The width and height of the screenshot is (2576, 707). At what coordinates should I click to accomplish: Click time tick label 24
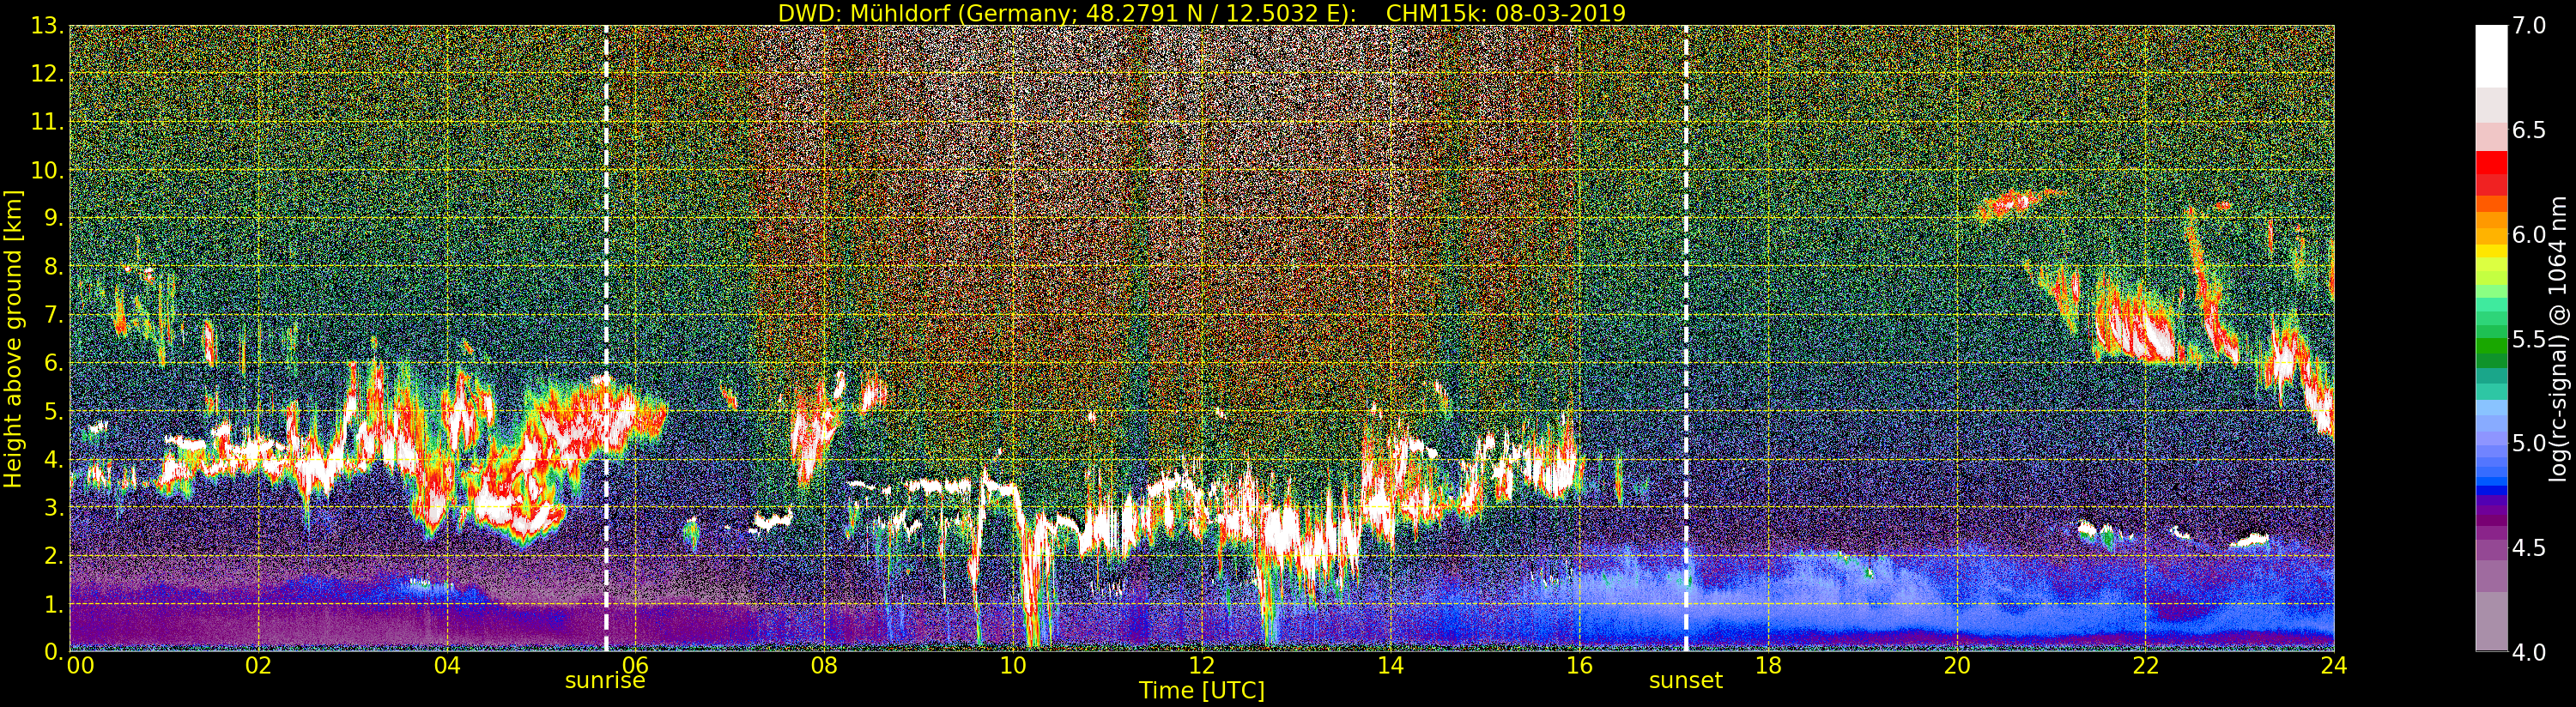coord(2334,666)
